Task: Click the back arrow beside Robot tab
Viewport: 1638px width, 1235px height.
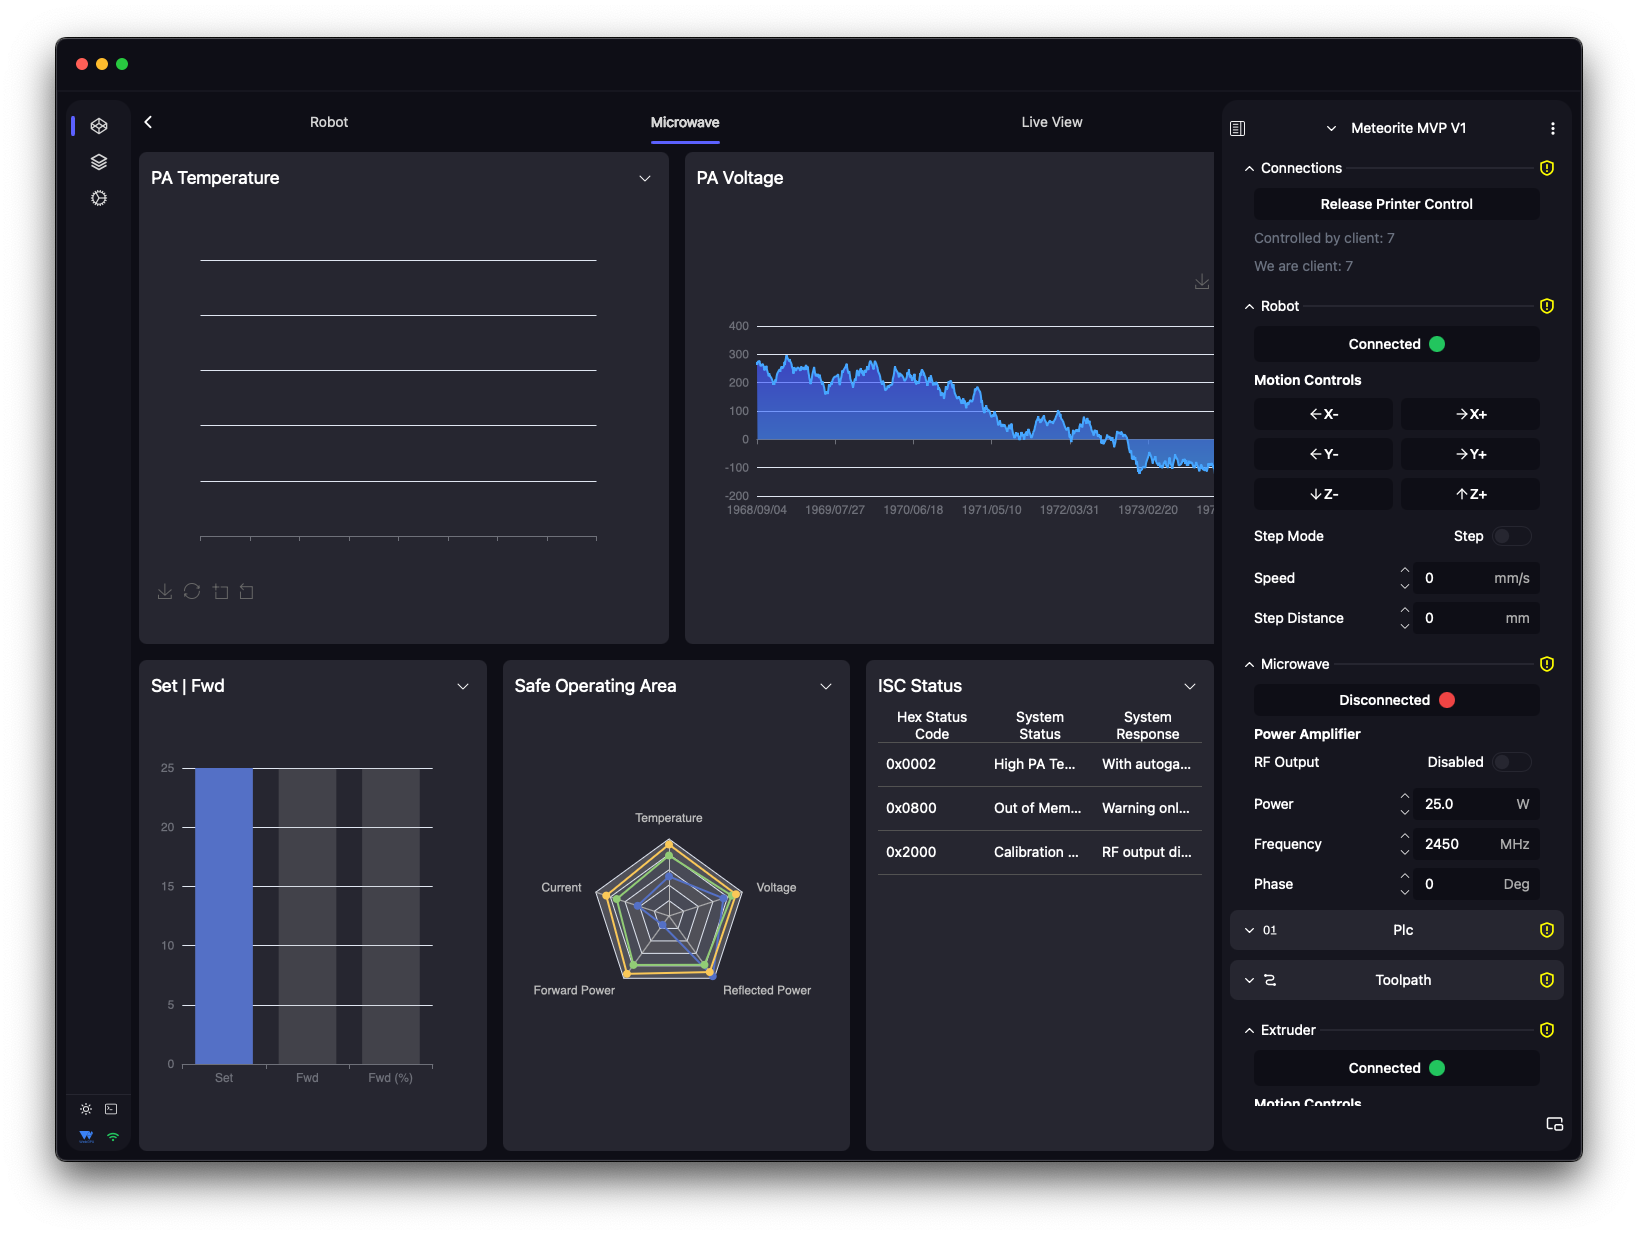Action: click(148, 122)
